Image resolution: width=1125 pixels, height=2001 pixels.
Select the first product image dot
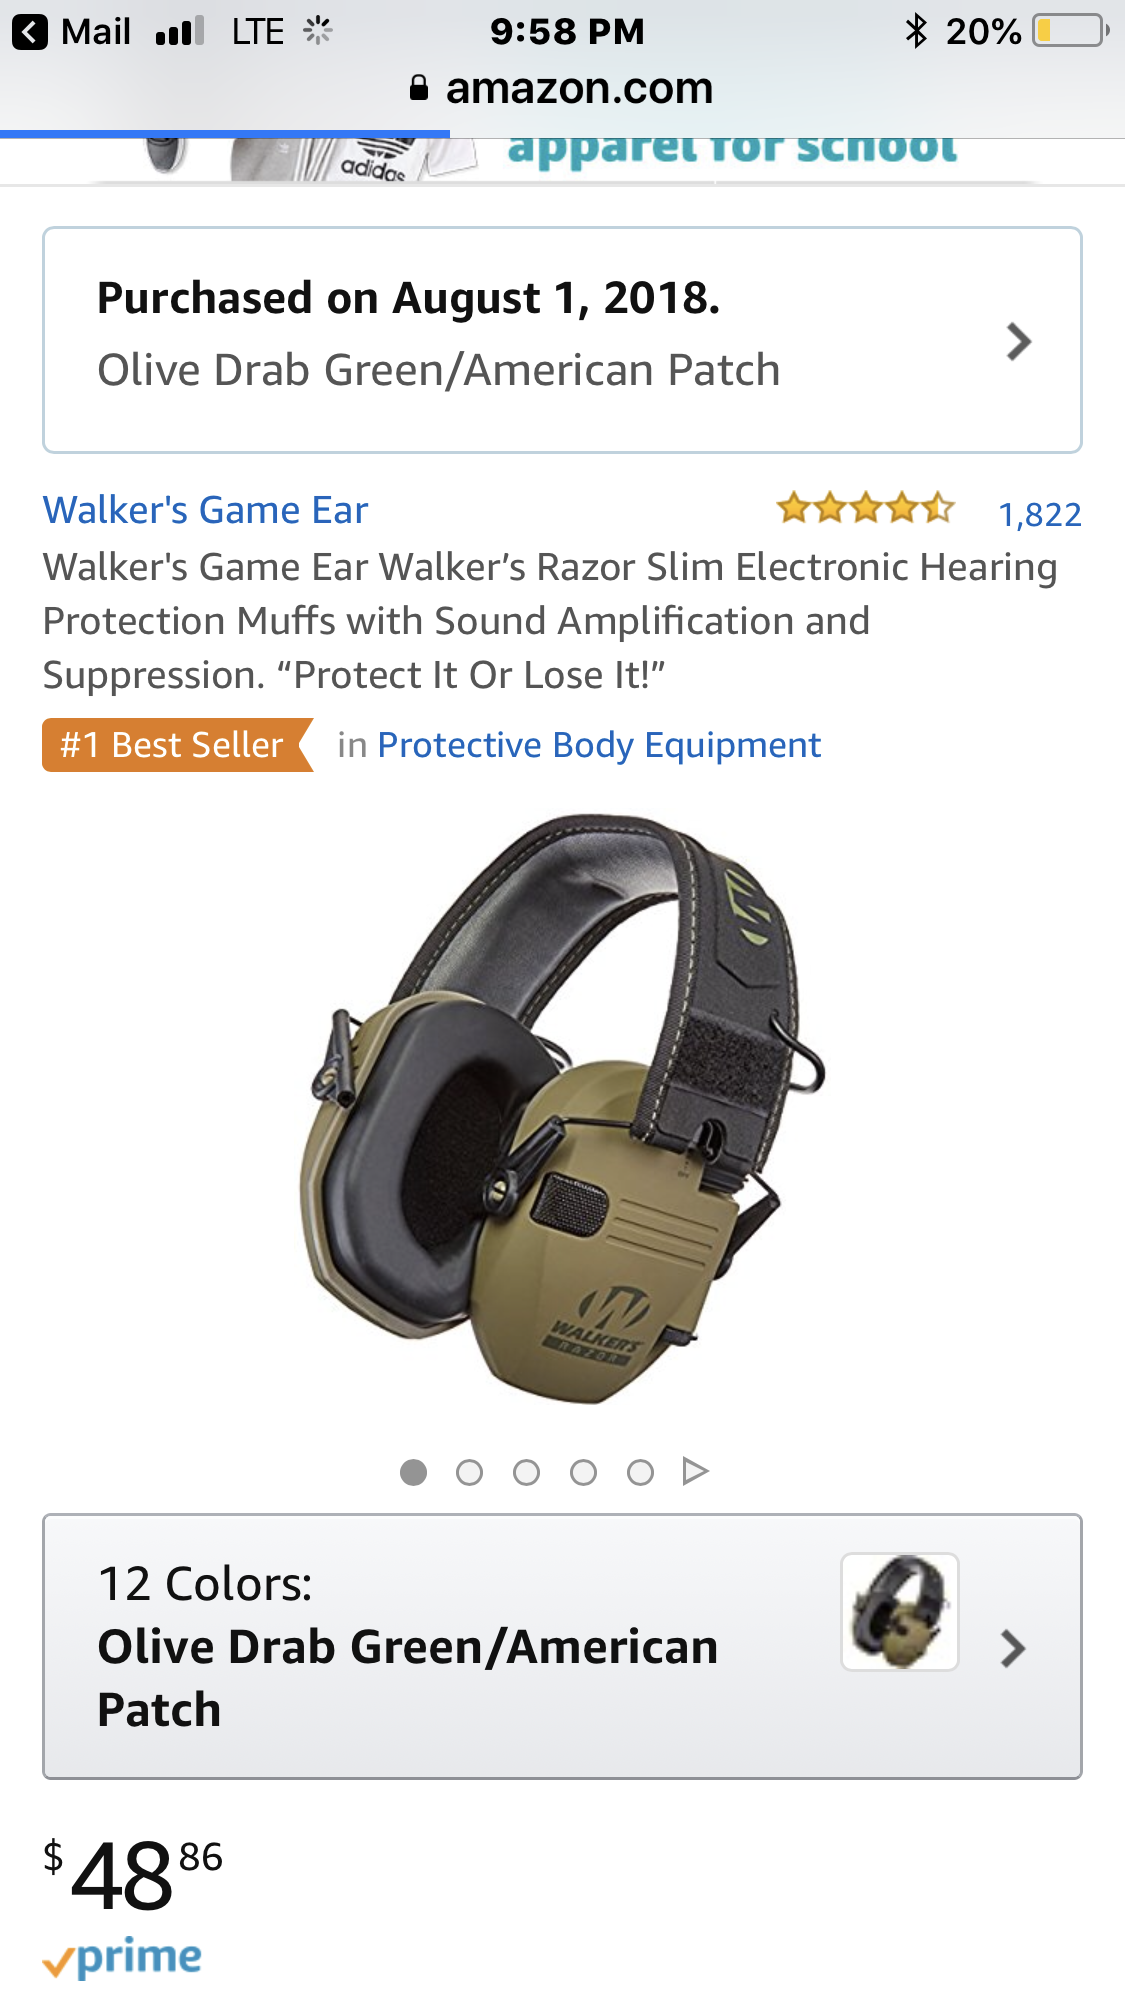click(413, 1472)
